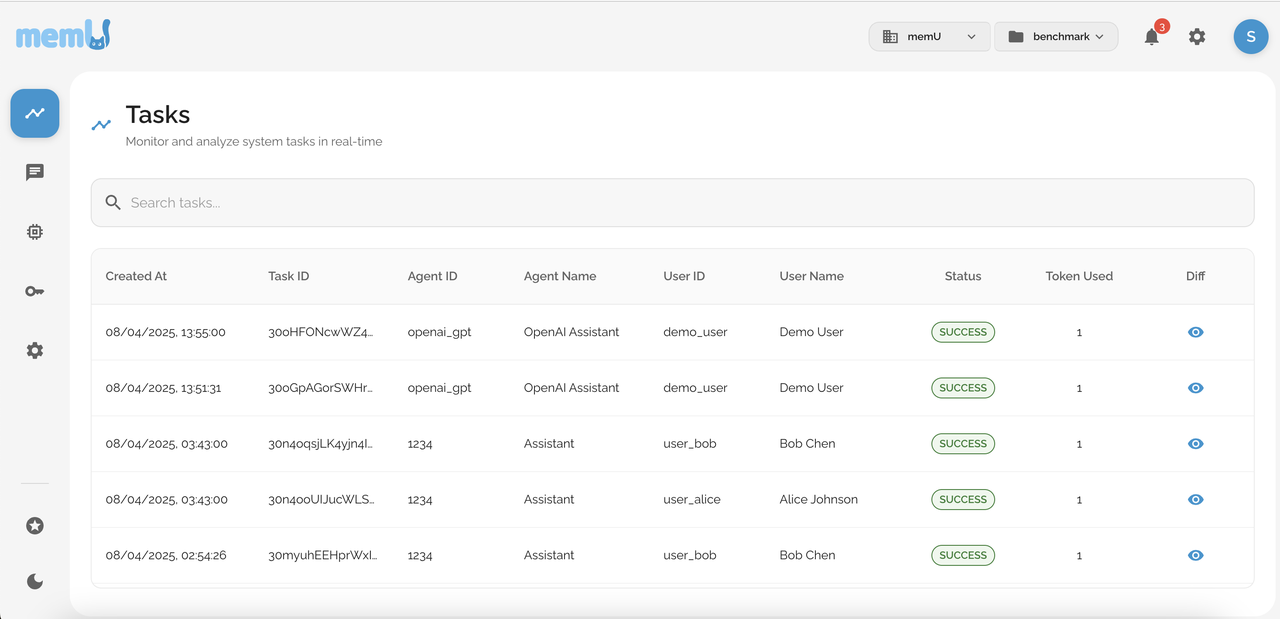The image size is (1280, 619).
Task: Open notifications via the bell icon
Action: (x=1151, y=36)
